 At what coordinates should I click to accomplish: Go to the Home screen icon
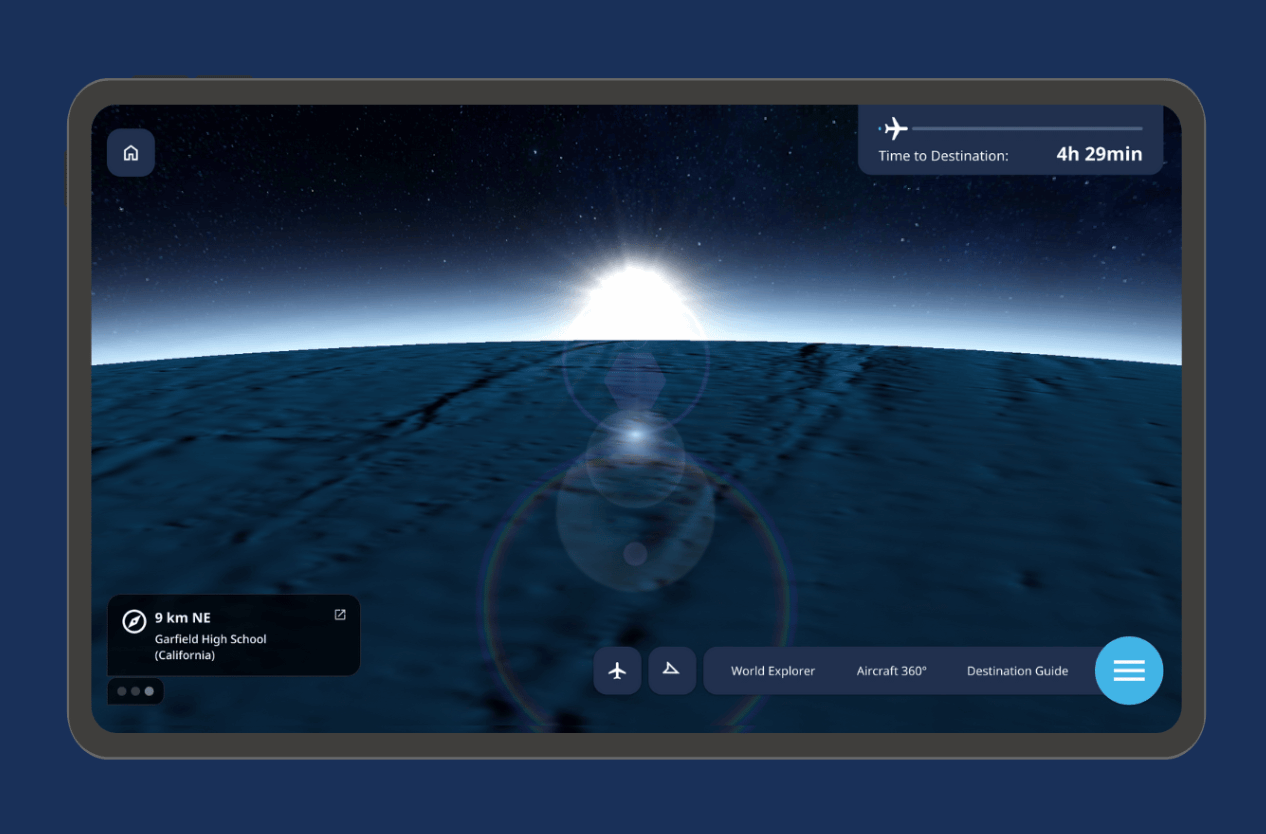[x=131, y=153]
